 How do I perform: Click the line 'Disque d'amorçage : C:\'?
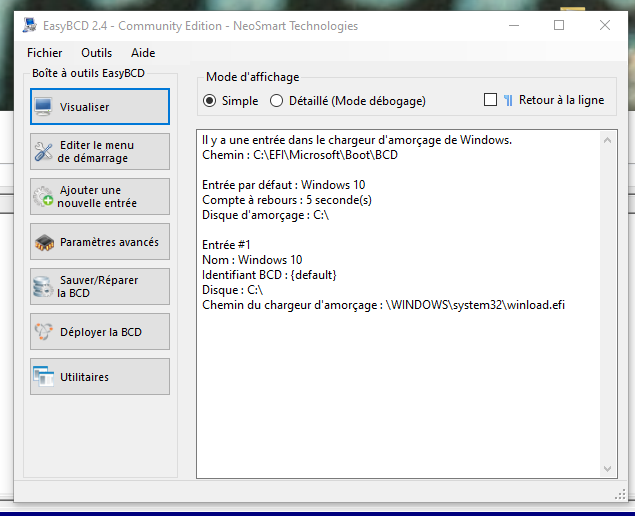click(x=265, y=215)
